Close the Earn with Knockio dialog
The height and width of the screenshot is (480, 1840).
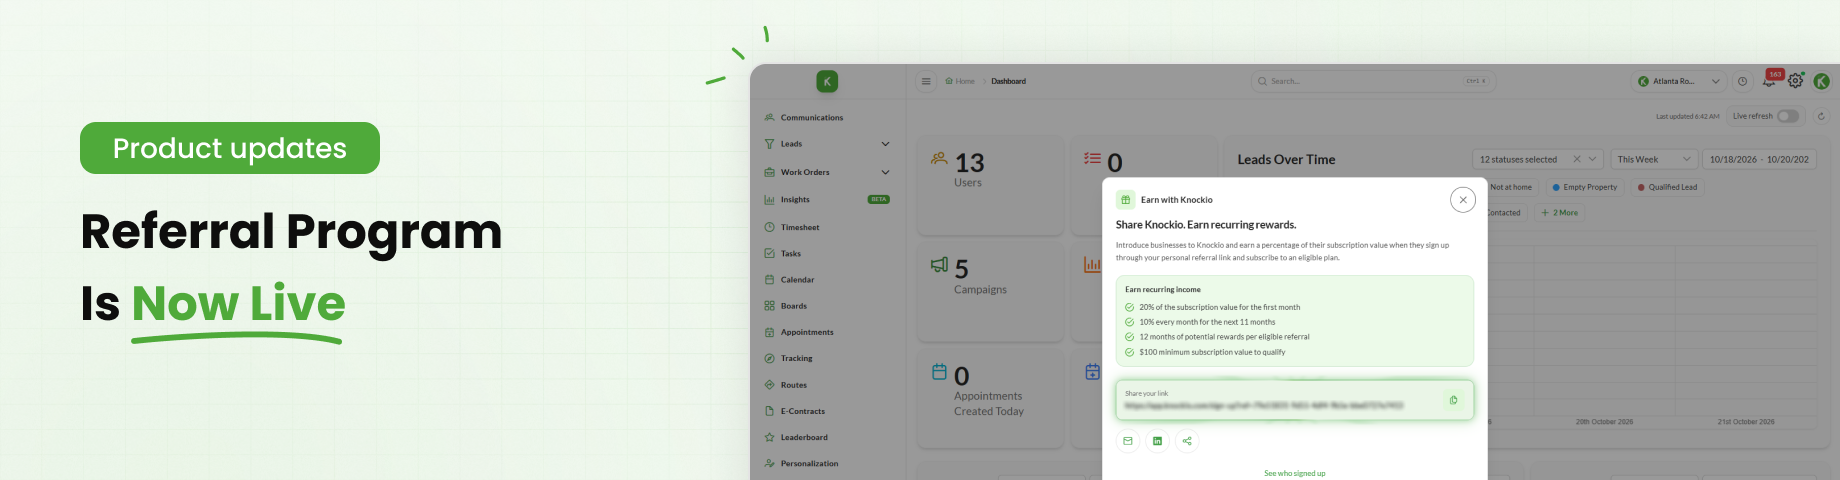[x=1463, y=199]
